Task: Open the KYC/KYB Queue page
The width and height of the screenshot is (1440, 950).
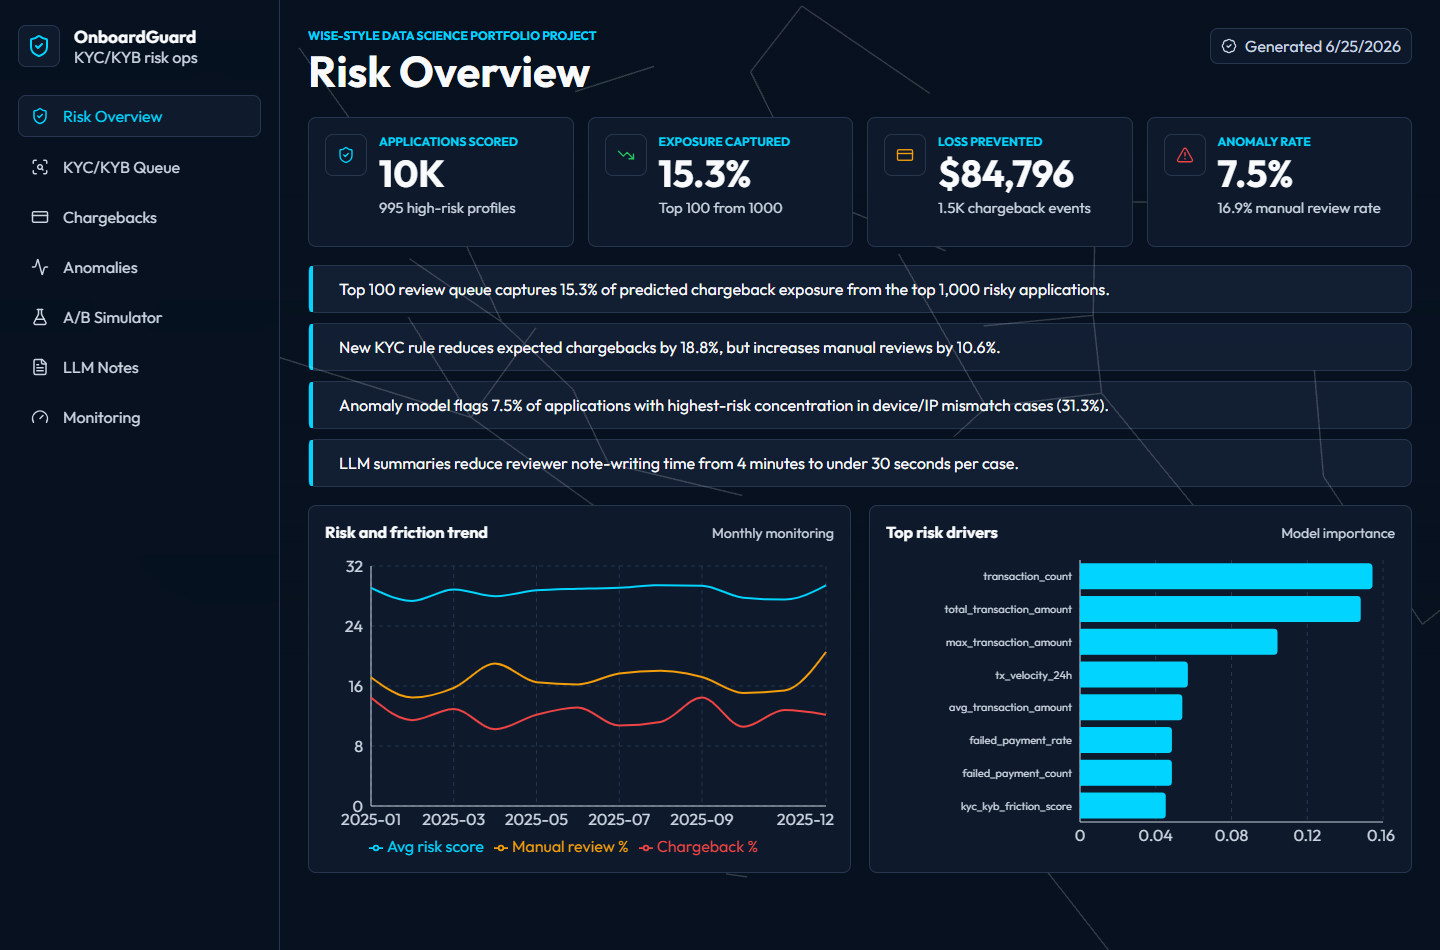Action: tap(139, 167)
